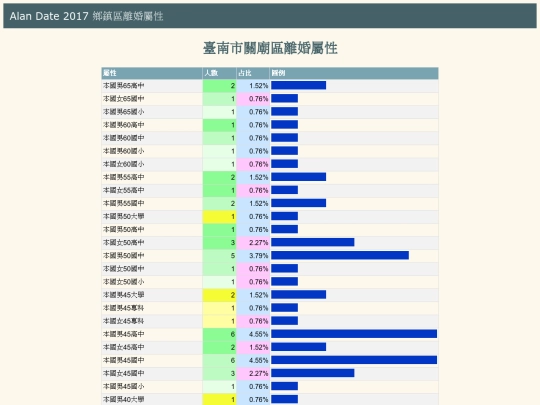Click the yellow count cell for 本國男45大學
540x405 pixels.
tap(219, 295)
